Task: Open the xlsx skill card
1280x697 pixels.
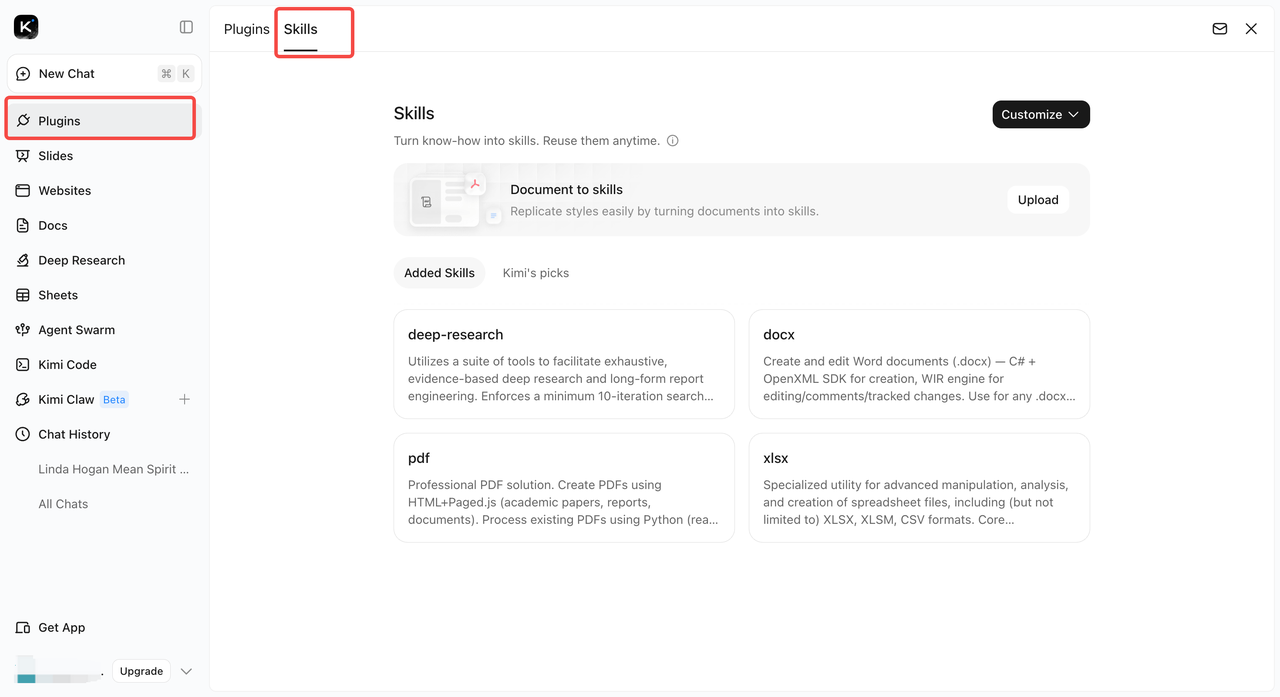Action: 919,488
